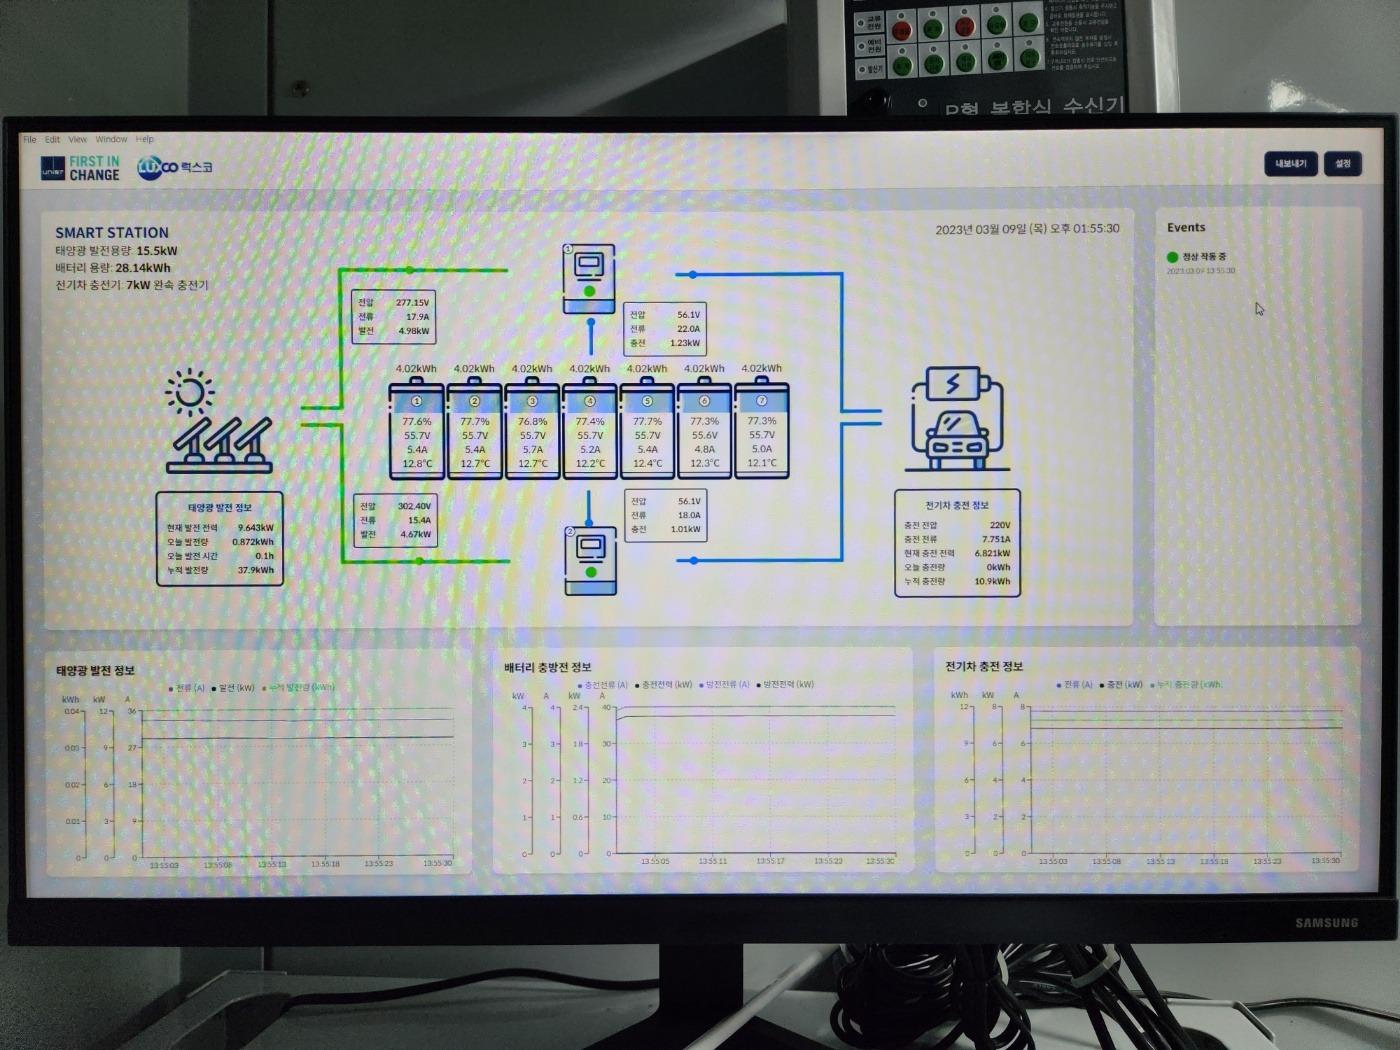Open the Help menu
The height and width of the screenshot is (1050, 1400).
click(x=145, y=140)
